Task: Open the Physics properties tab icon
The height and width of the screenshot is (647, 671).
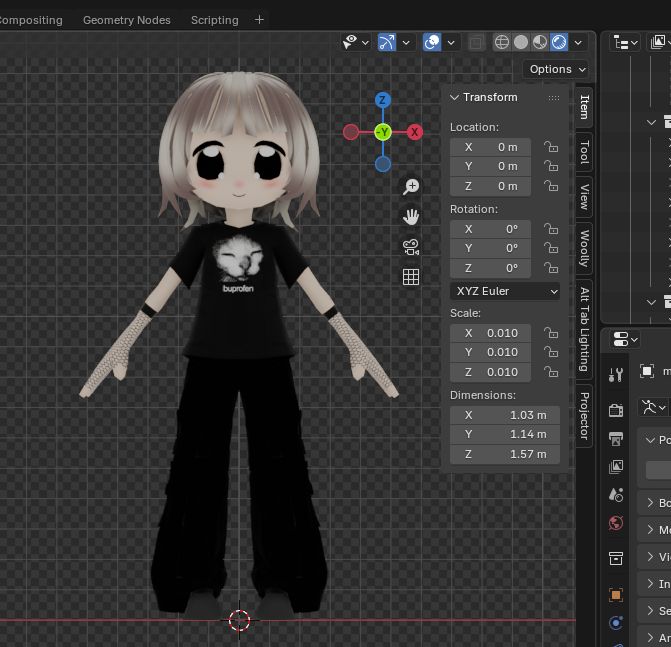Action: coord(616,623)
